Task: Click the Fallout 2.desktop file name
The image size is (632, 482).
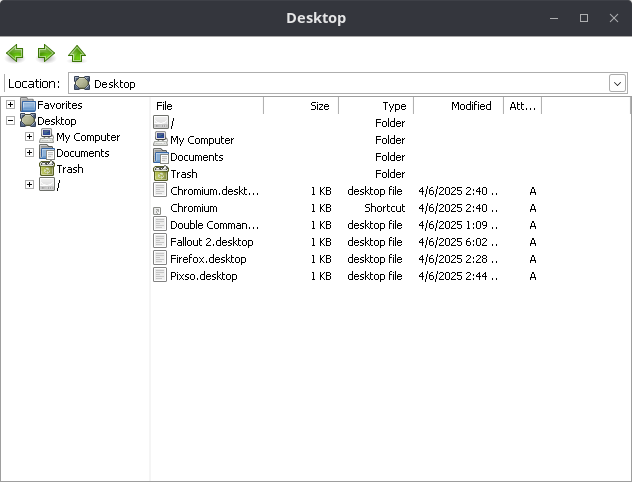Action: [212, 242]
